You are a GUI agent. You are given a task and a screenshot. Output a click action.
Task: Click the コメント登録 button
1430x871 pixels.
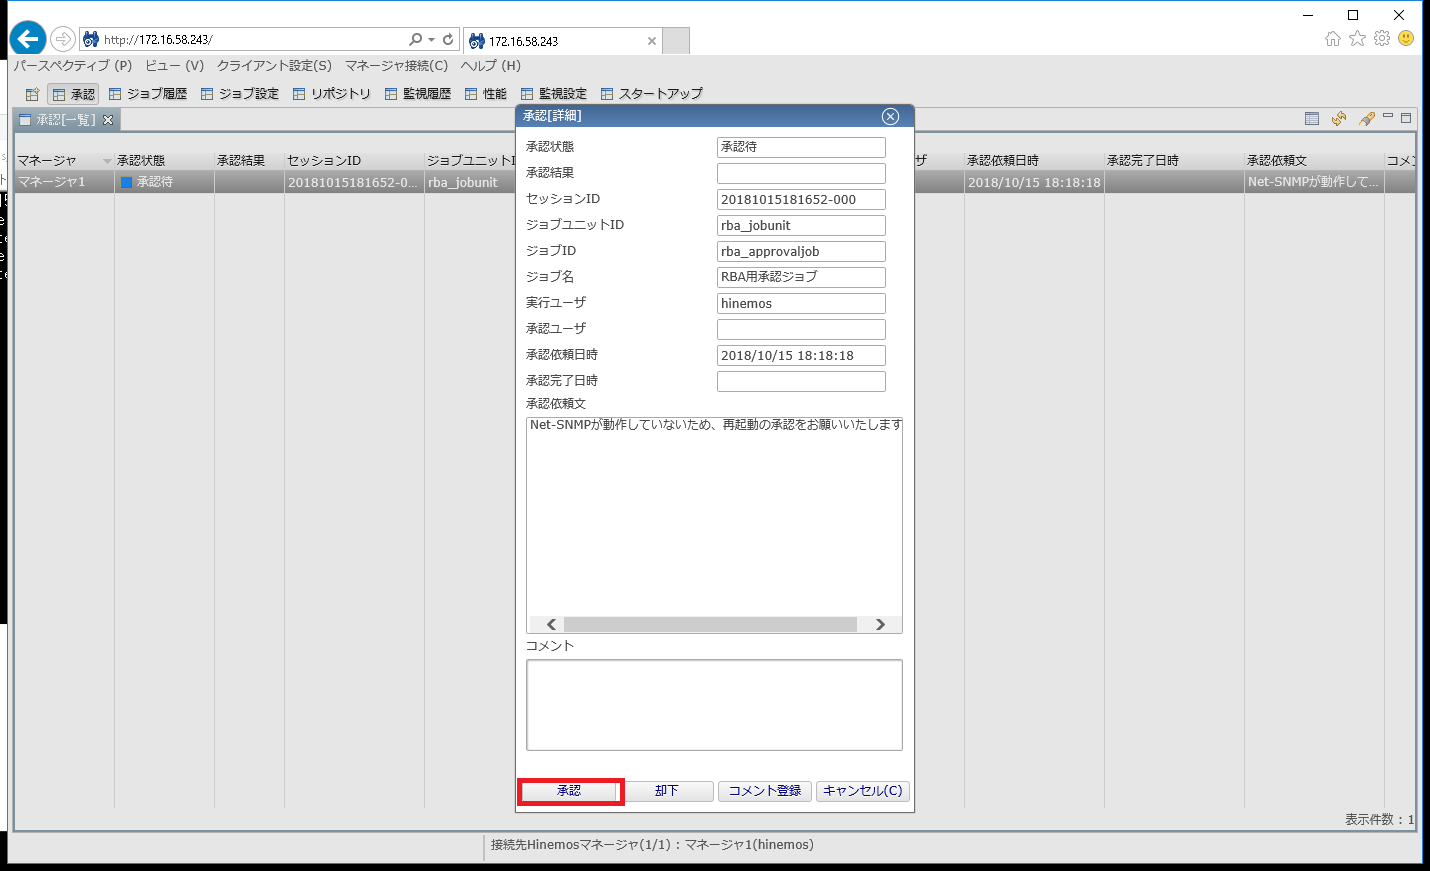point(765,791)
